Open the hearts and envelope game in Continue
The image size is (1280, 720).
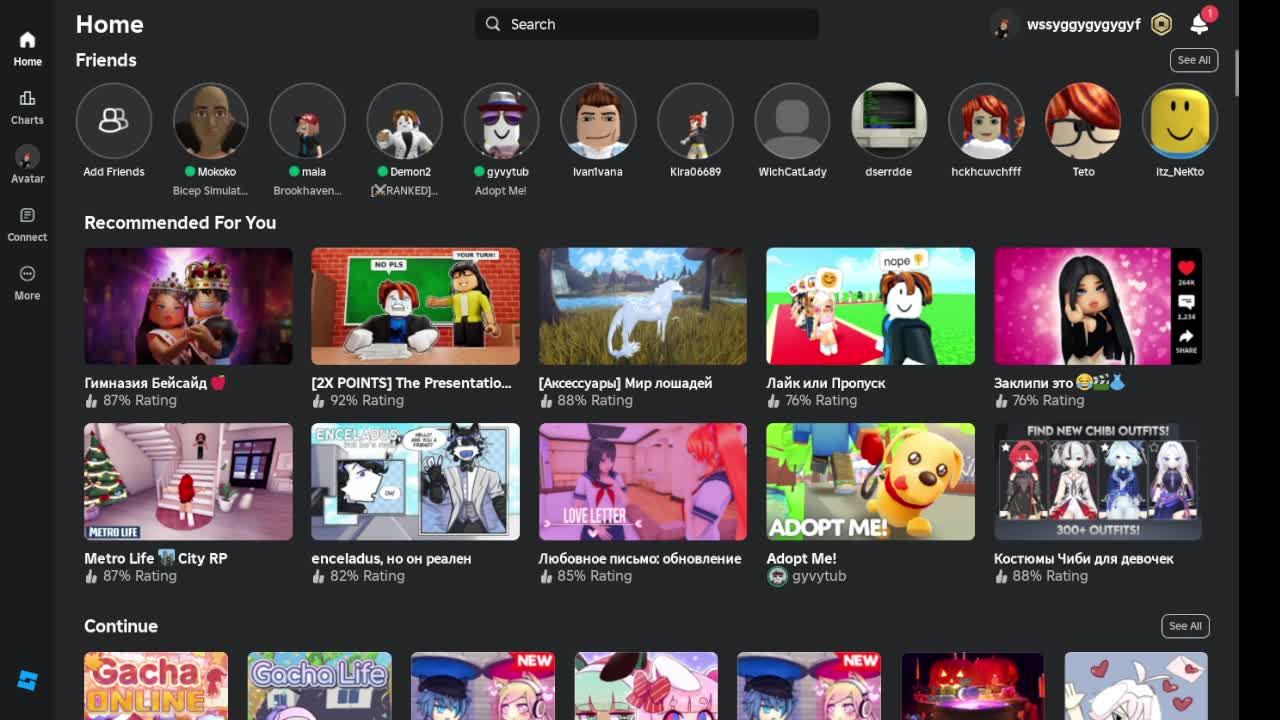1136,686
